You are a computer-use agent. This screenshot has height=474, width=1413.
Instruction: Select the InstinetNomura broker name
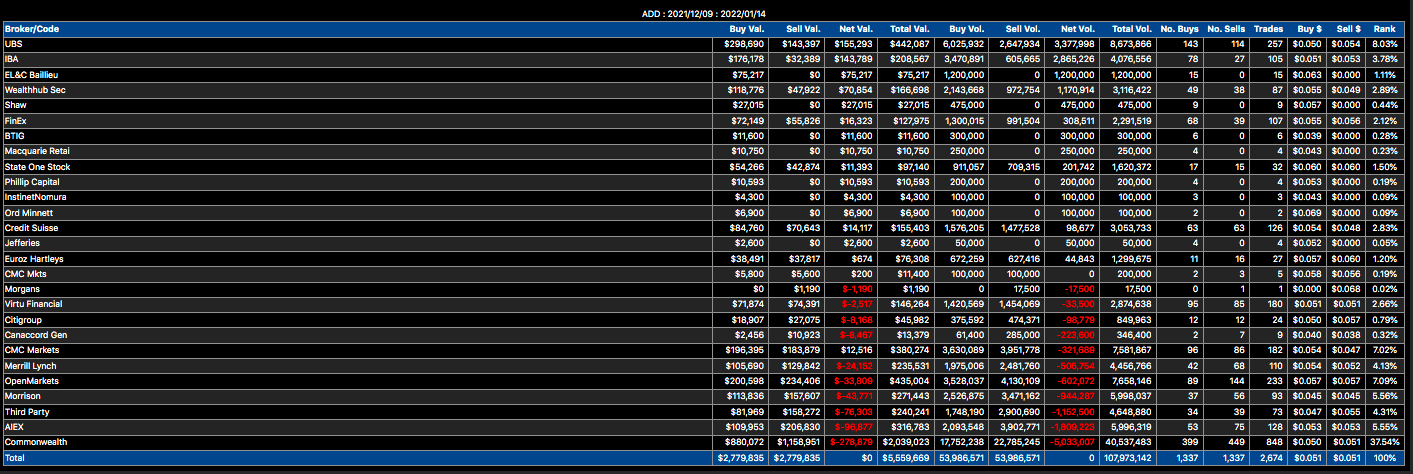(35, 197)
